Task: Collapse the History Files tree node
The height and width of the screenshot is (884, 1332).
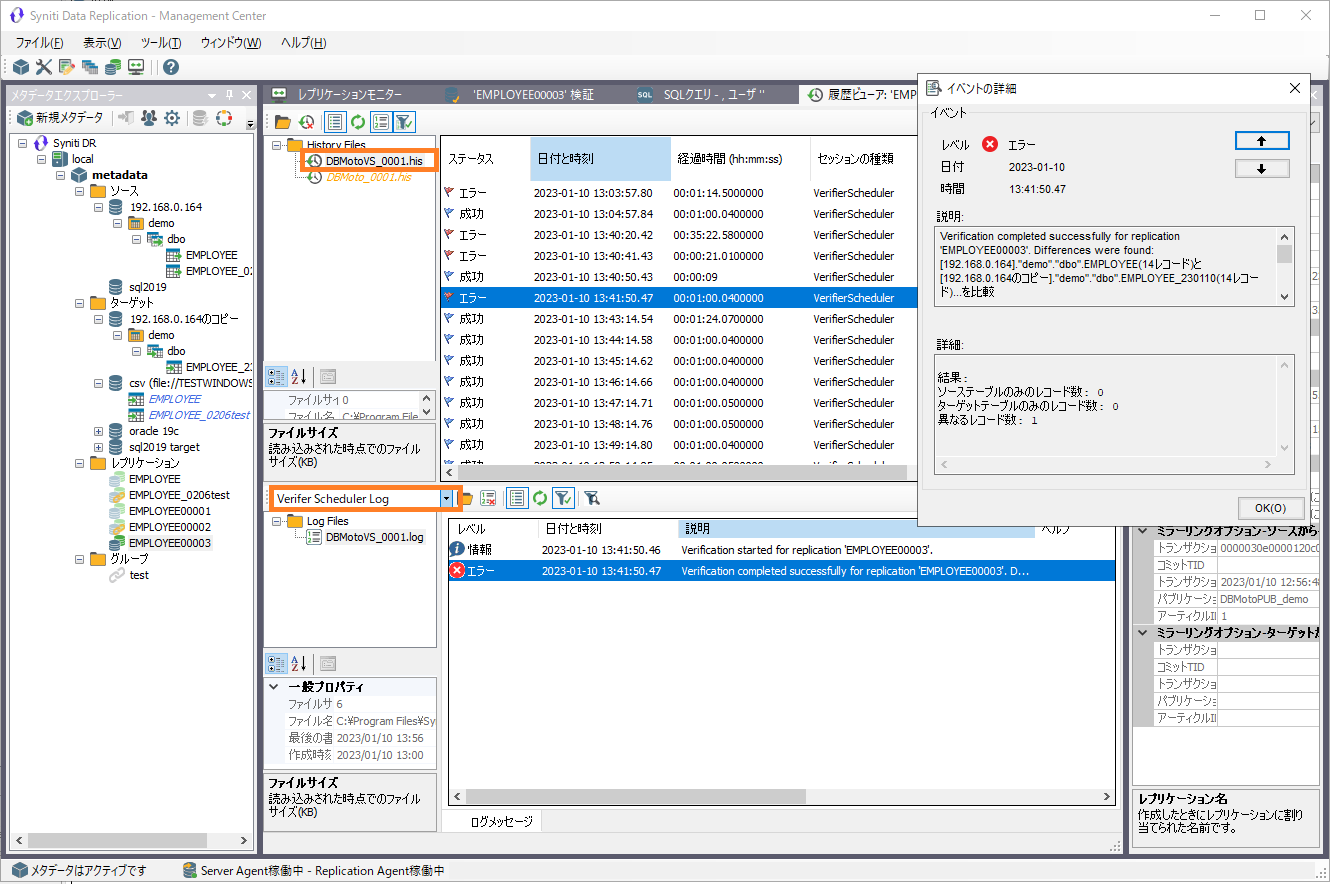Action: (x=277, y=145)
